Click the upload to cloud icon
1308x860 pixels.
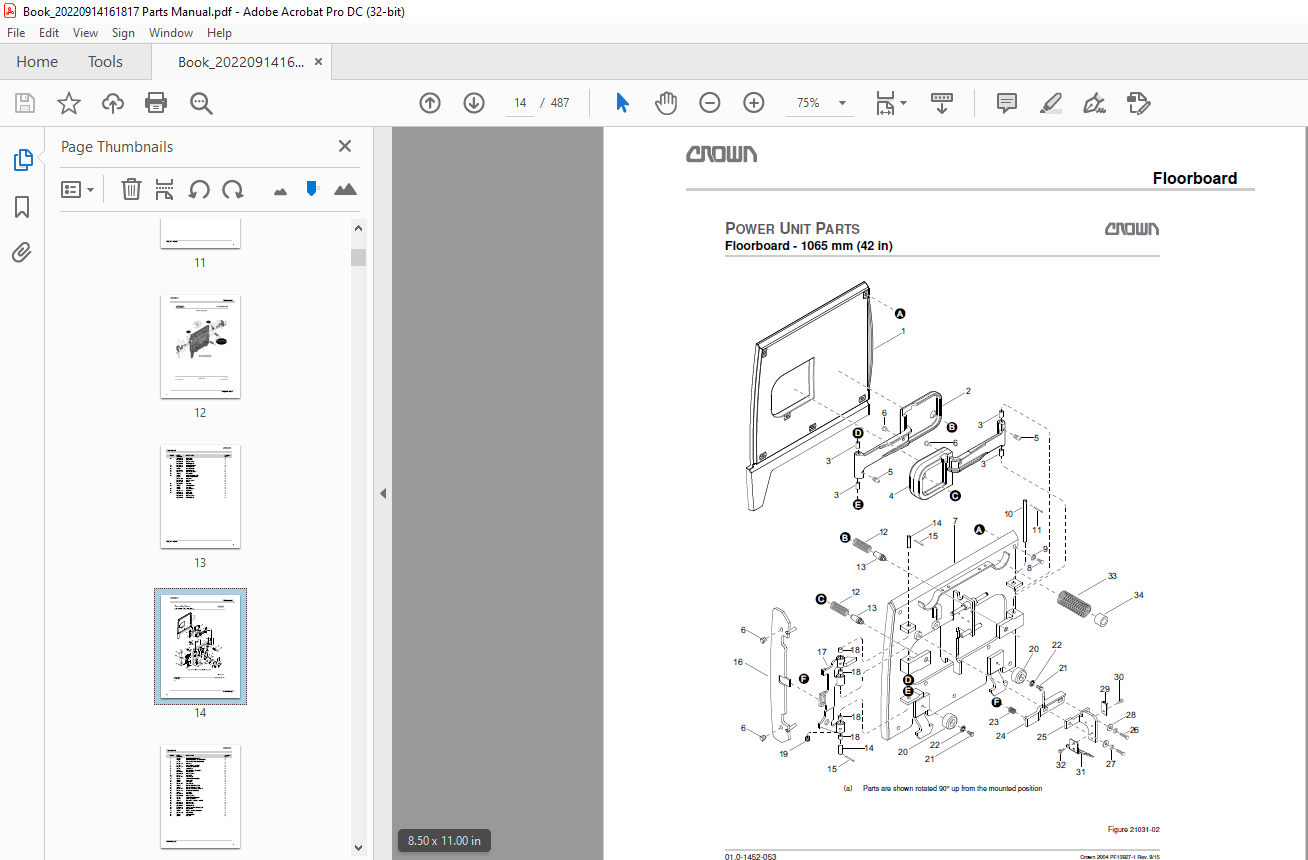[x=112, y=103]
